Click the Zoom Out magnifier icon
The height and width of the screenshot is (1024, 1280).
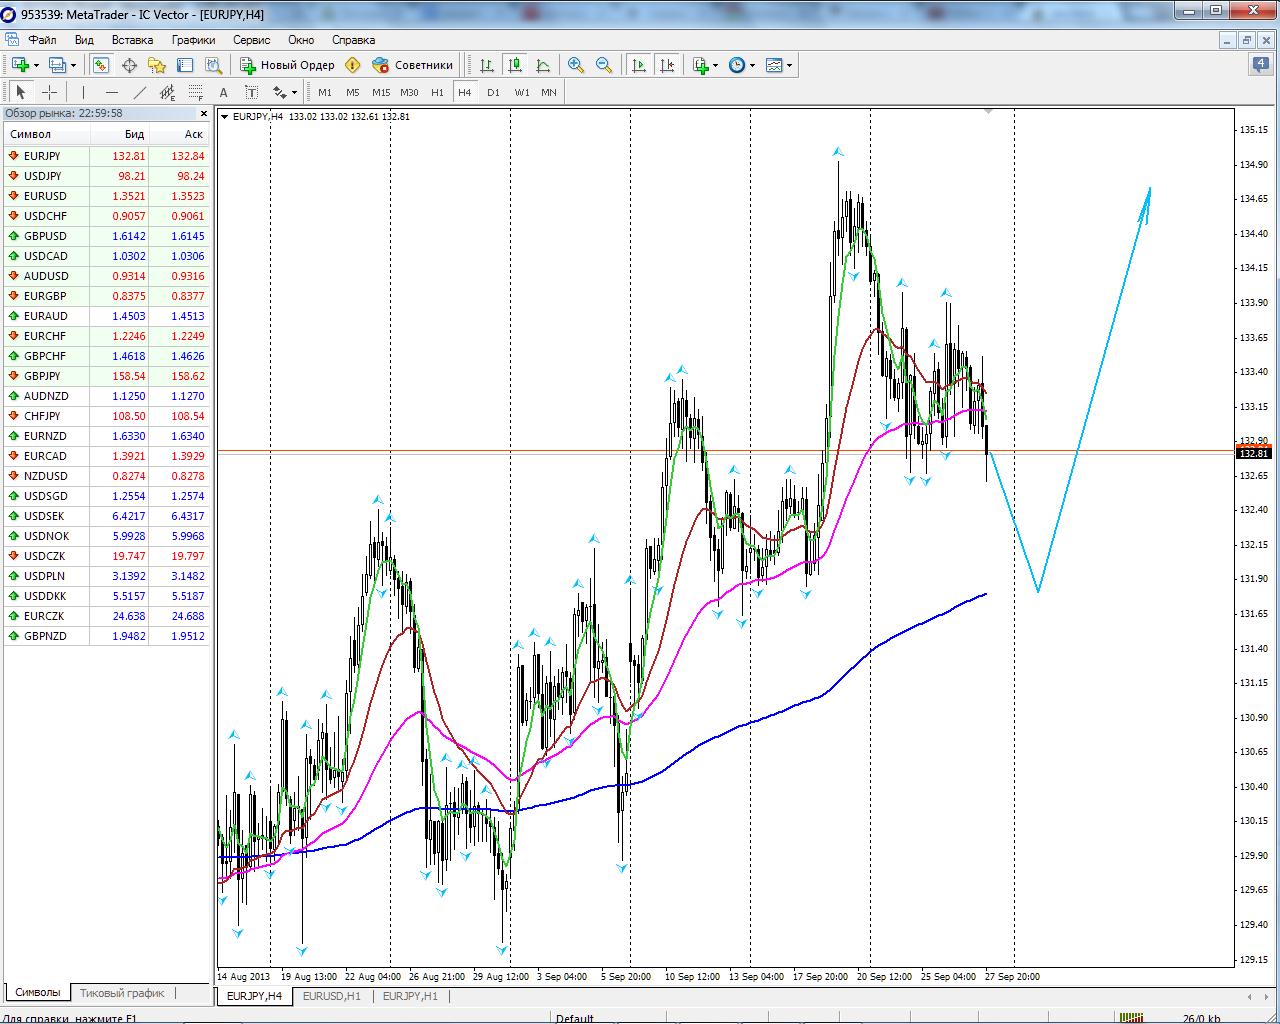click(604, 65)
